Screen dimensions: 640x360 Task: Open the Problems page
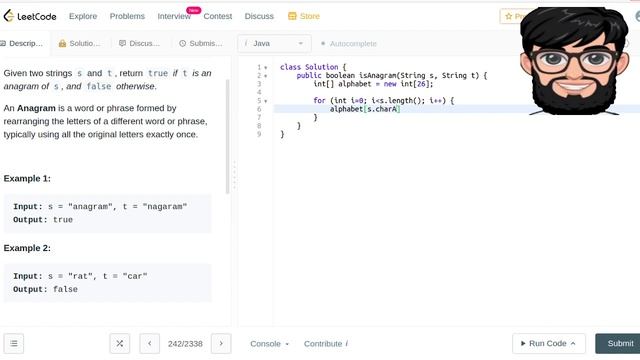click(x=127, y=16)
